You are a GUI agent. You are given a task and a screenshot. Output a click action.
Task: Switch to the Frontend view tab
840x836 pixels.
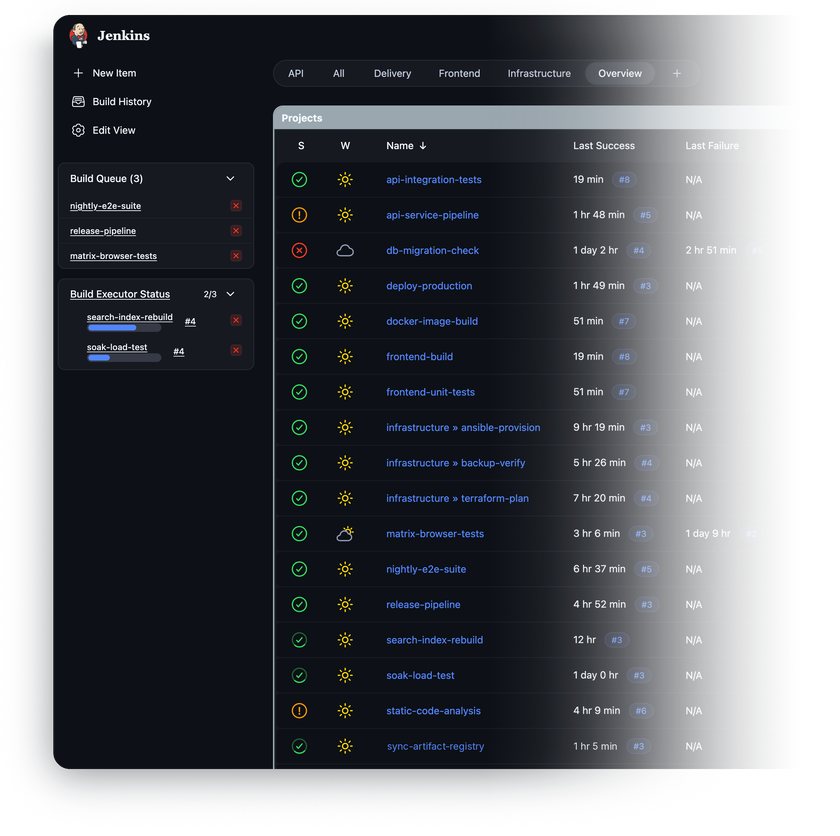(x=459, y=73)
